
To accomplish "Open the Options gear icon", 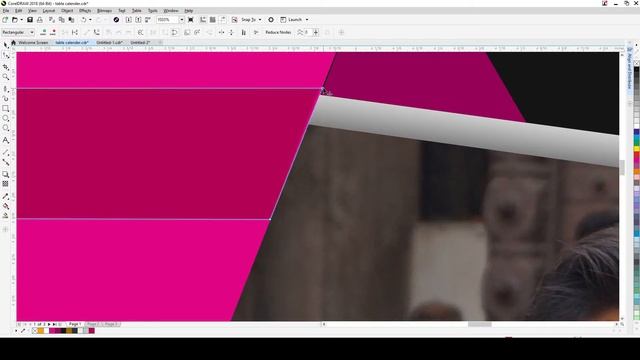I will [271, 20].
